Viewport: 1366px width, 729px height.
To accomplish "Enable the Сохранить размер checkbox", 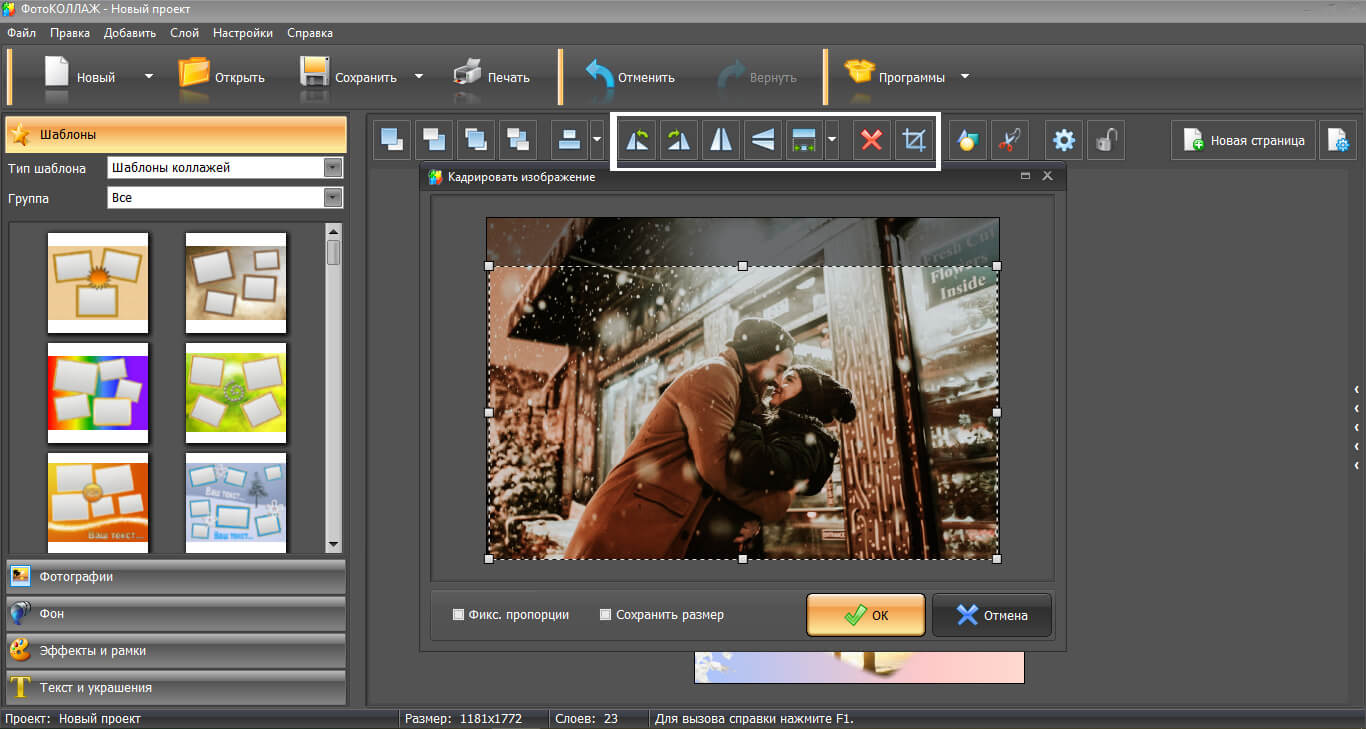I will 605,615.
